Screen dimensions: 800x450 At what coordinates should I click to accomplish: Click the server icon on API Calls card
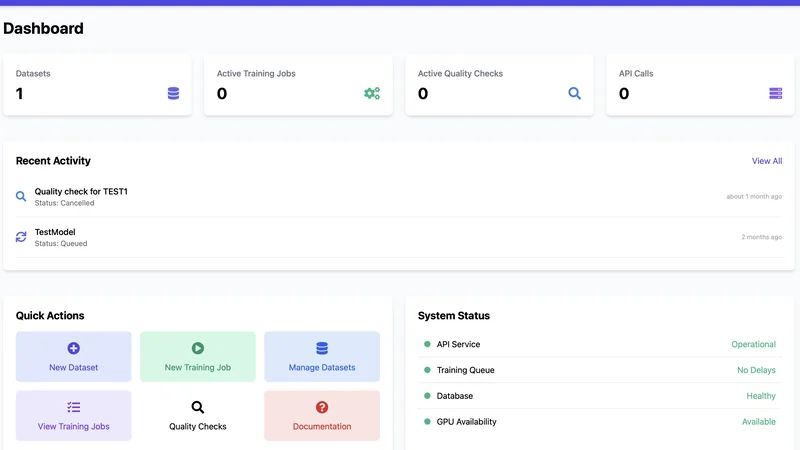[x=776, y=93]
